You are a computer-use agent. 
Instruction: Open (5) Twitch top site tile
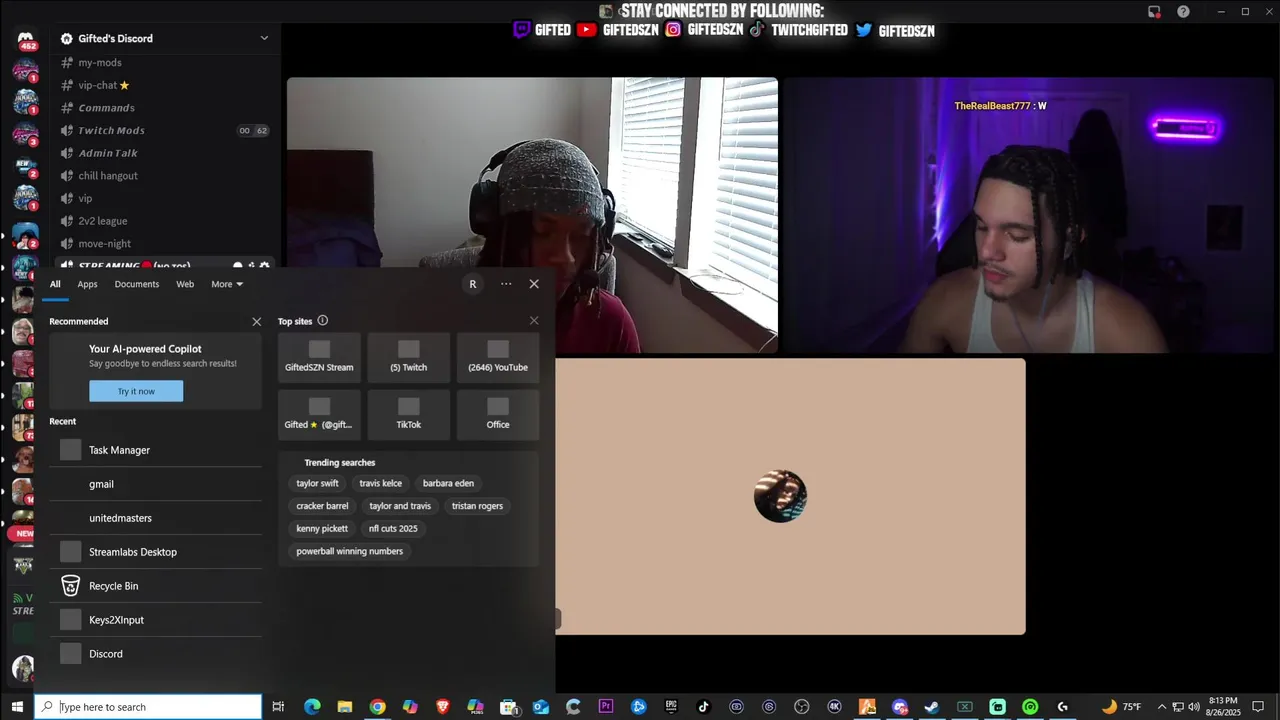[408, 357]
